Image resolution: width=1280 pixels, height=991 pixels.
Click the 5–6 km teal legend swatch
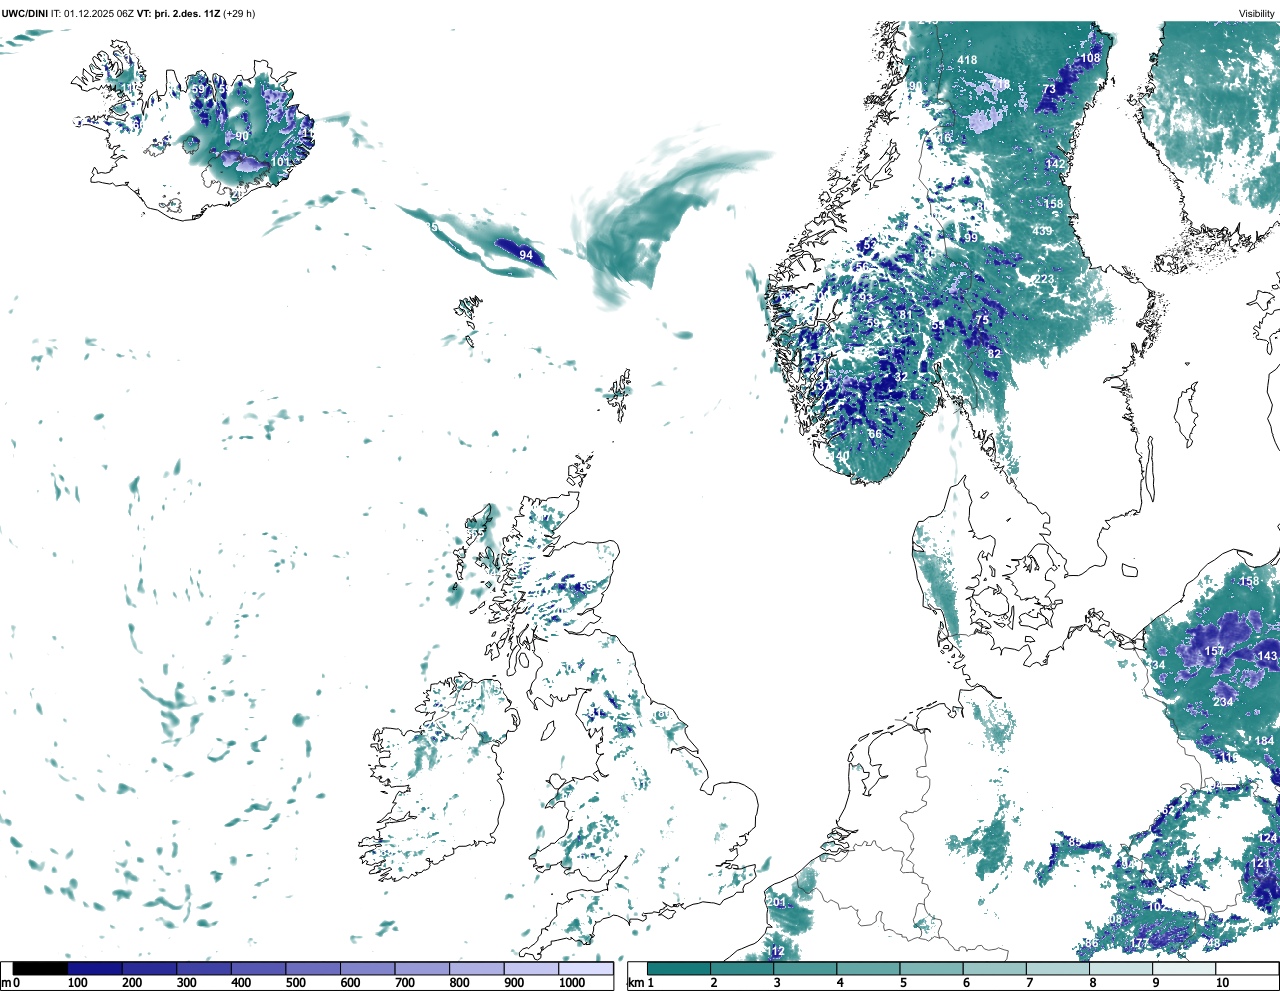point(932,969)
